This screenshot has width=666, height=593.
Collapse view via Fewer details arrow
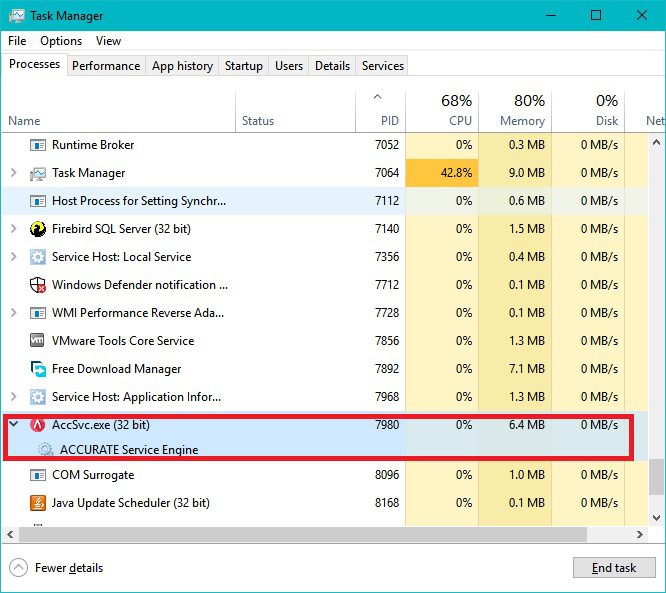click(x=18, y=568)
